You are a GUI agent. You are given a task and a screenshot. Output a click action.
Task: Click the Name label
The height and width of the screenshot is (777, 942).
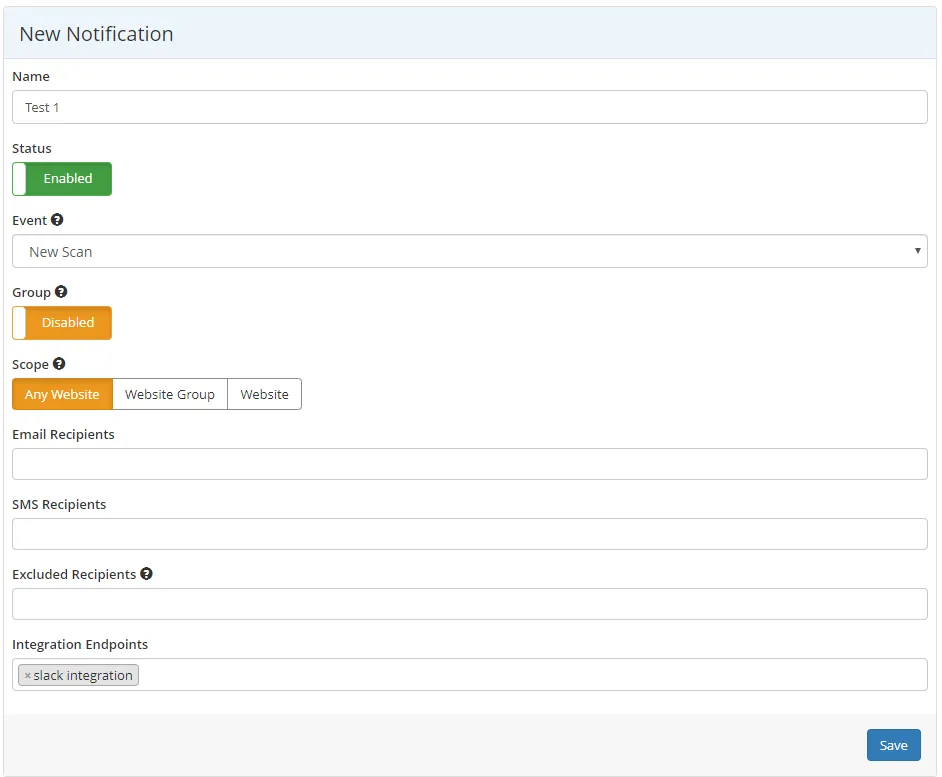[x=31, y=76]
